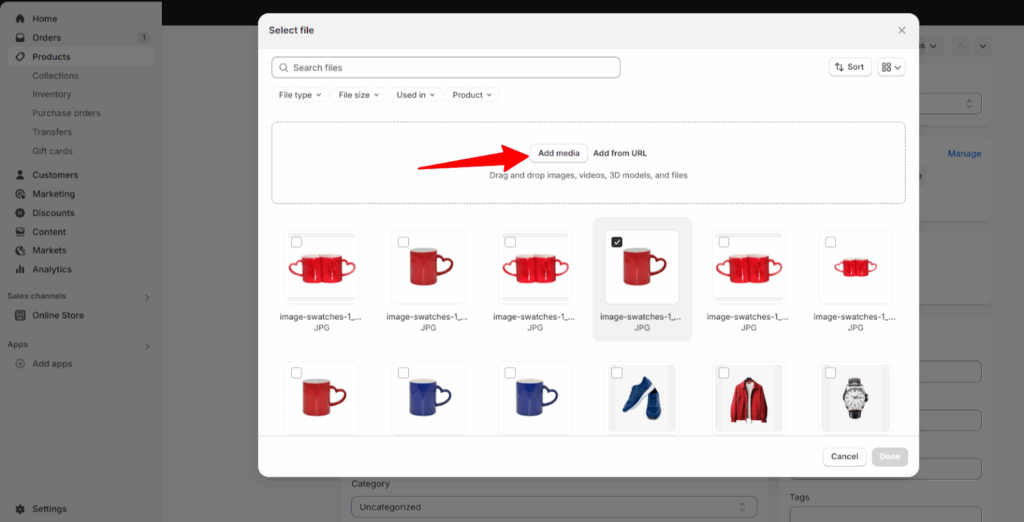Click the Search files input field
The width and height of the screenshot is (1024, 522).
tap(446, 67)
